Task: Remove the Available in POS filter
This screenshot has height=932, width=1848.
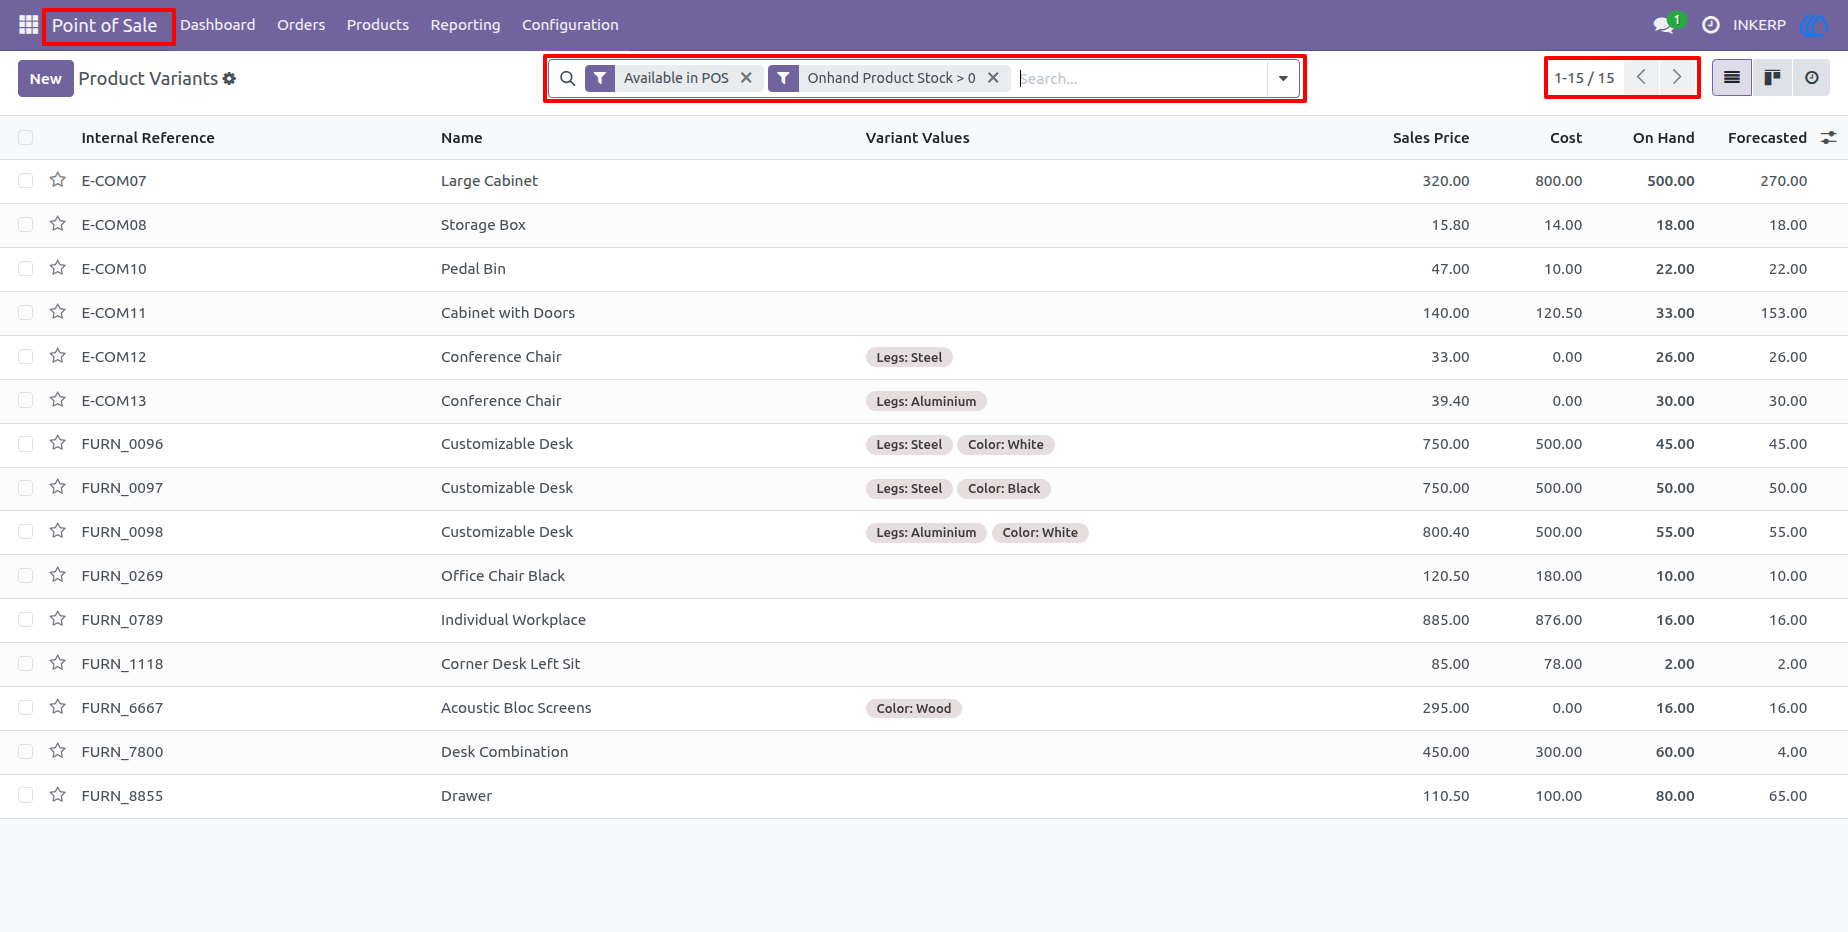Action: point(746,78)
